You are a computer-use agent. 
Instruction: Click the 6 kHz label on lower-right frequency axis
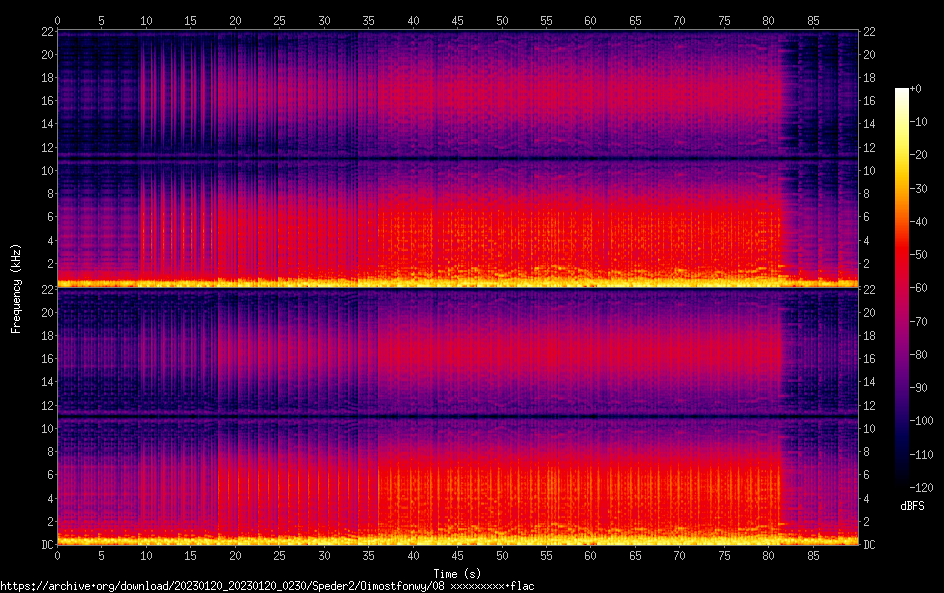point(868,475)
